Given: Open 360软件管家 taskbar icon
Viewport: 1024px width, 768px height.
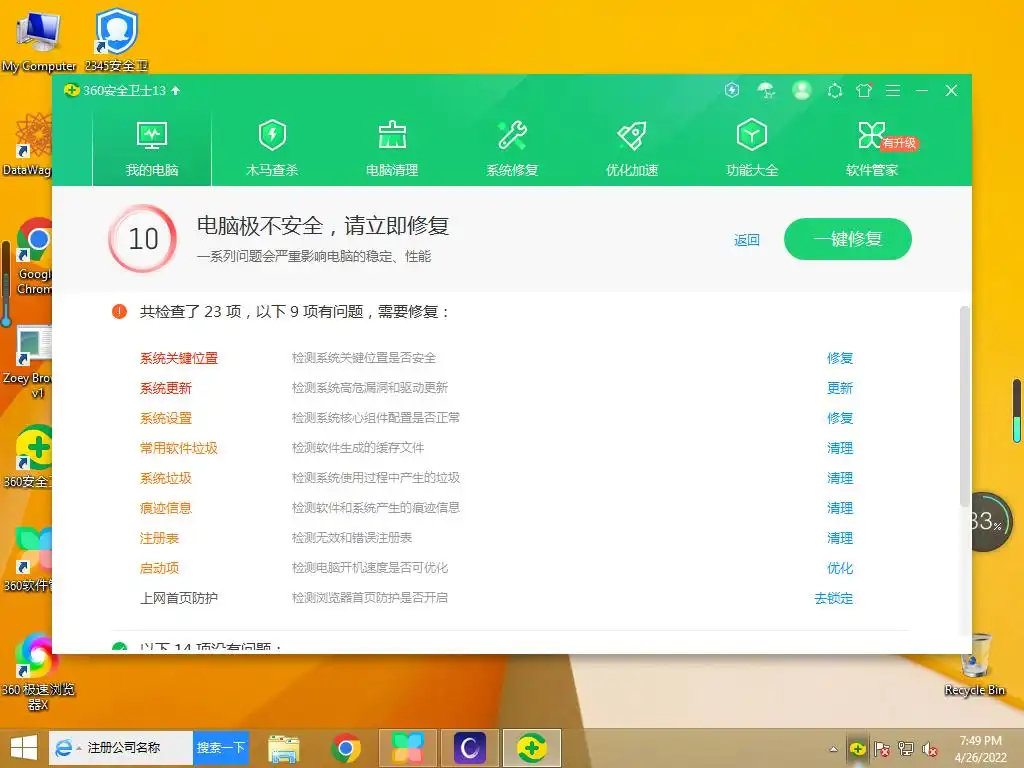Looking at the screenshot, I should pyautogui.click(x=408, y=748).
